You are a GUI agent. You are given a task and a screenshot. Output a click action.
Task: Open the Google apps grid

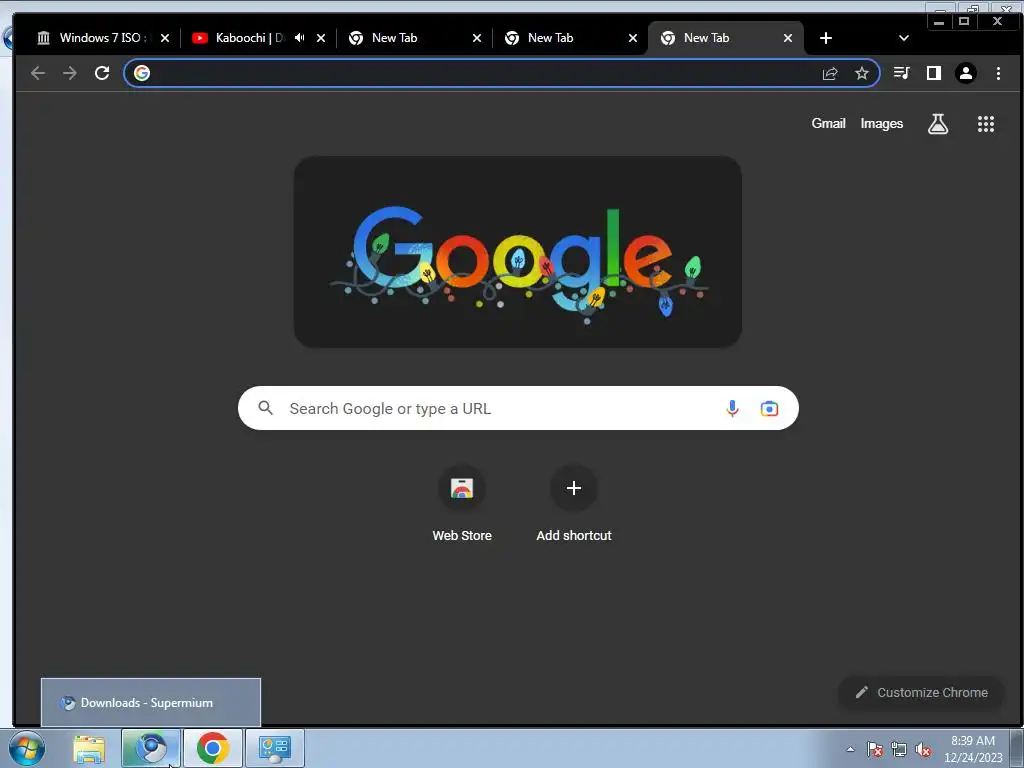(x=985, y=123)
